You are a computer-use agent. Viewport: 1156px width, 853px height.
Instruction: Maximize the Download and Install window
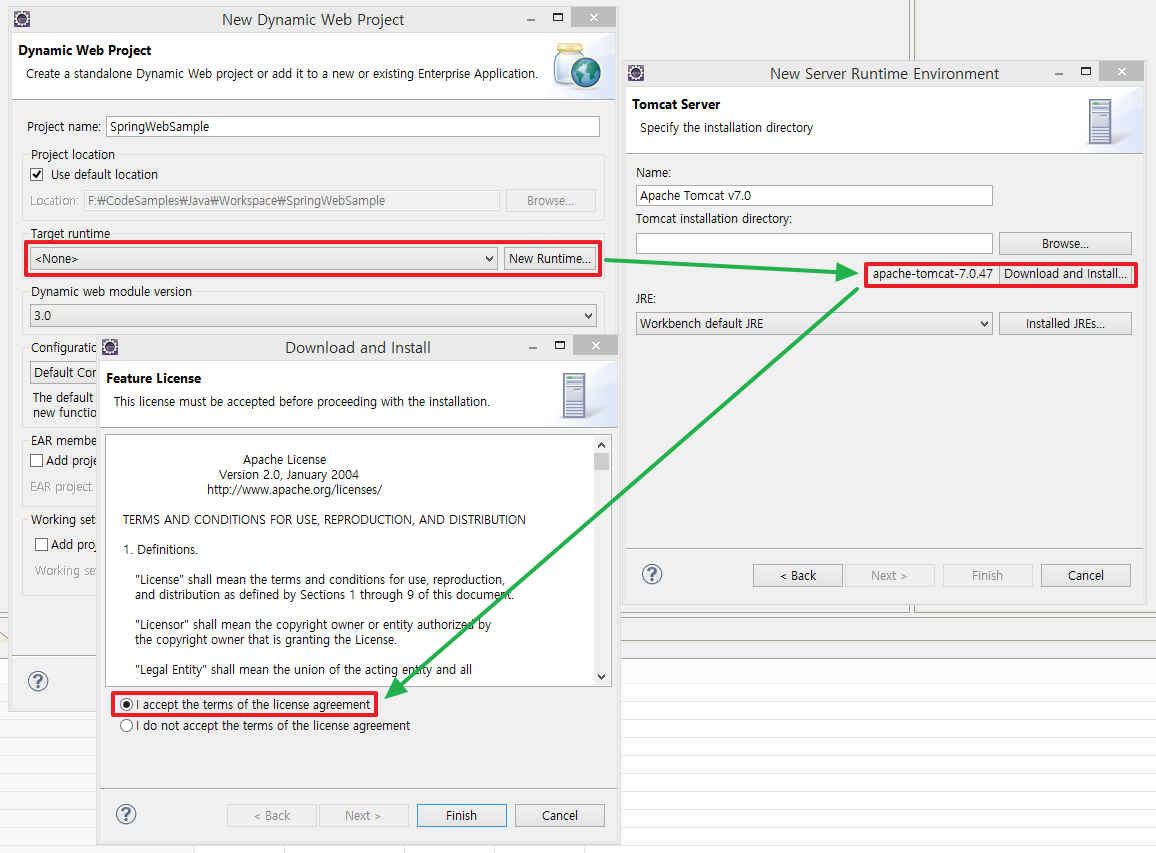(560, 345)
